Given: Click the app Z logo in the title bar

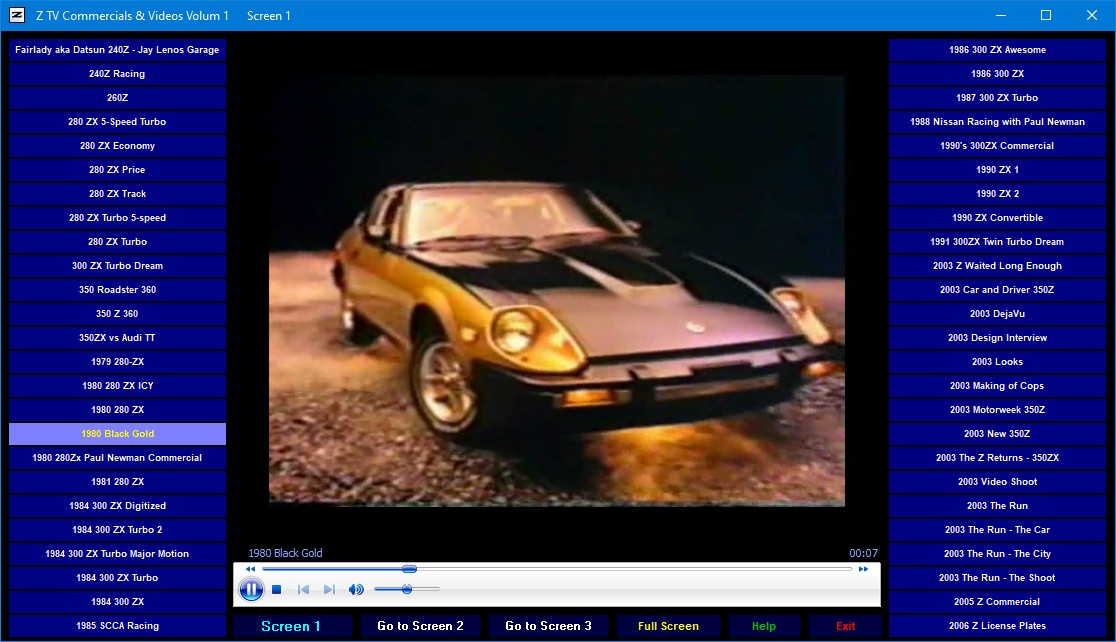Looking at the screenshot, I should (x=16, y=15).
